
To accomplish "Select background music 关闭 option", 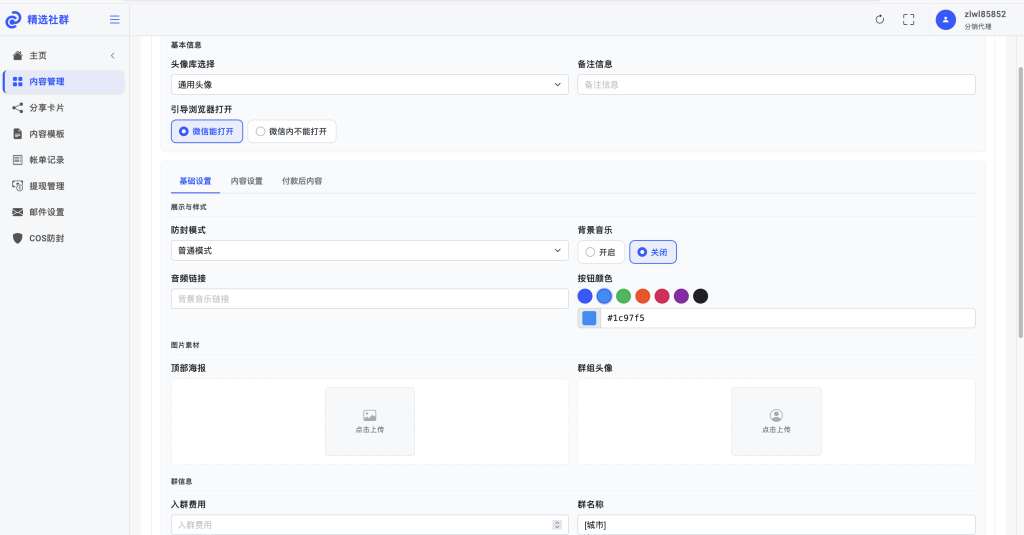I will (x=653, y=252).
